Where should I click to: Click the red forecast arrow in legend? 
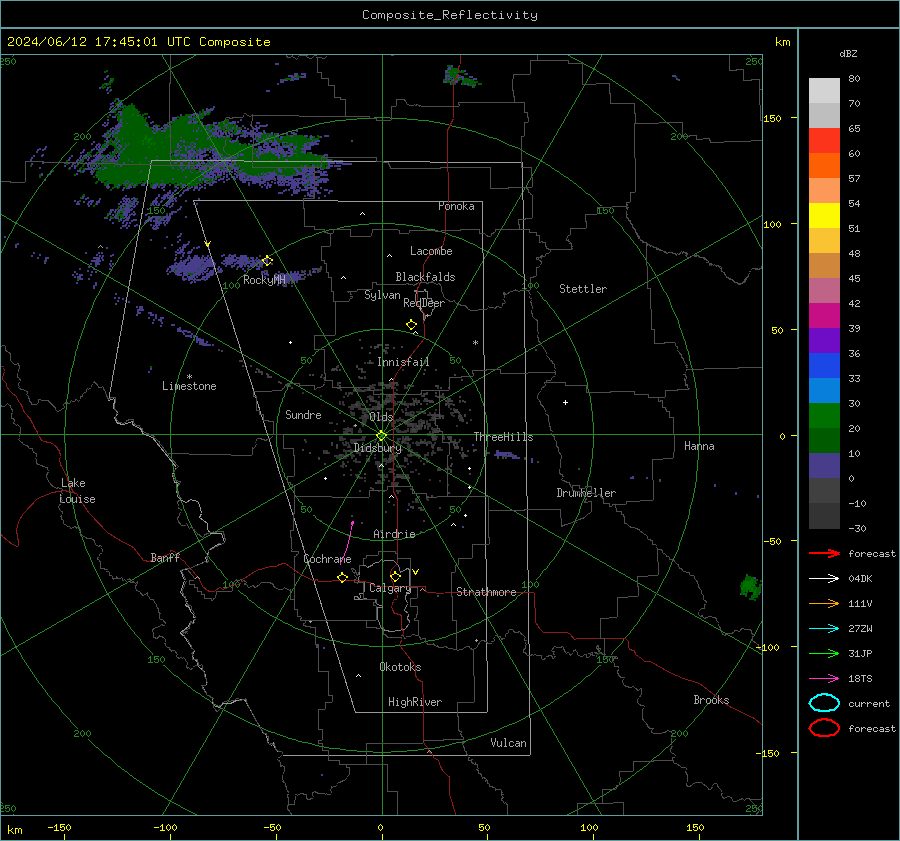coord(824,553)
